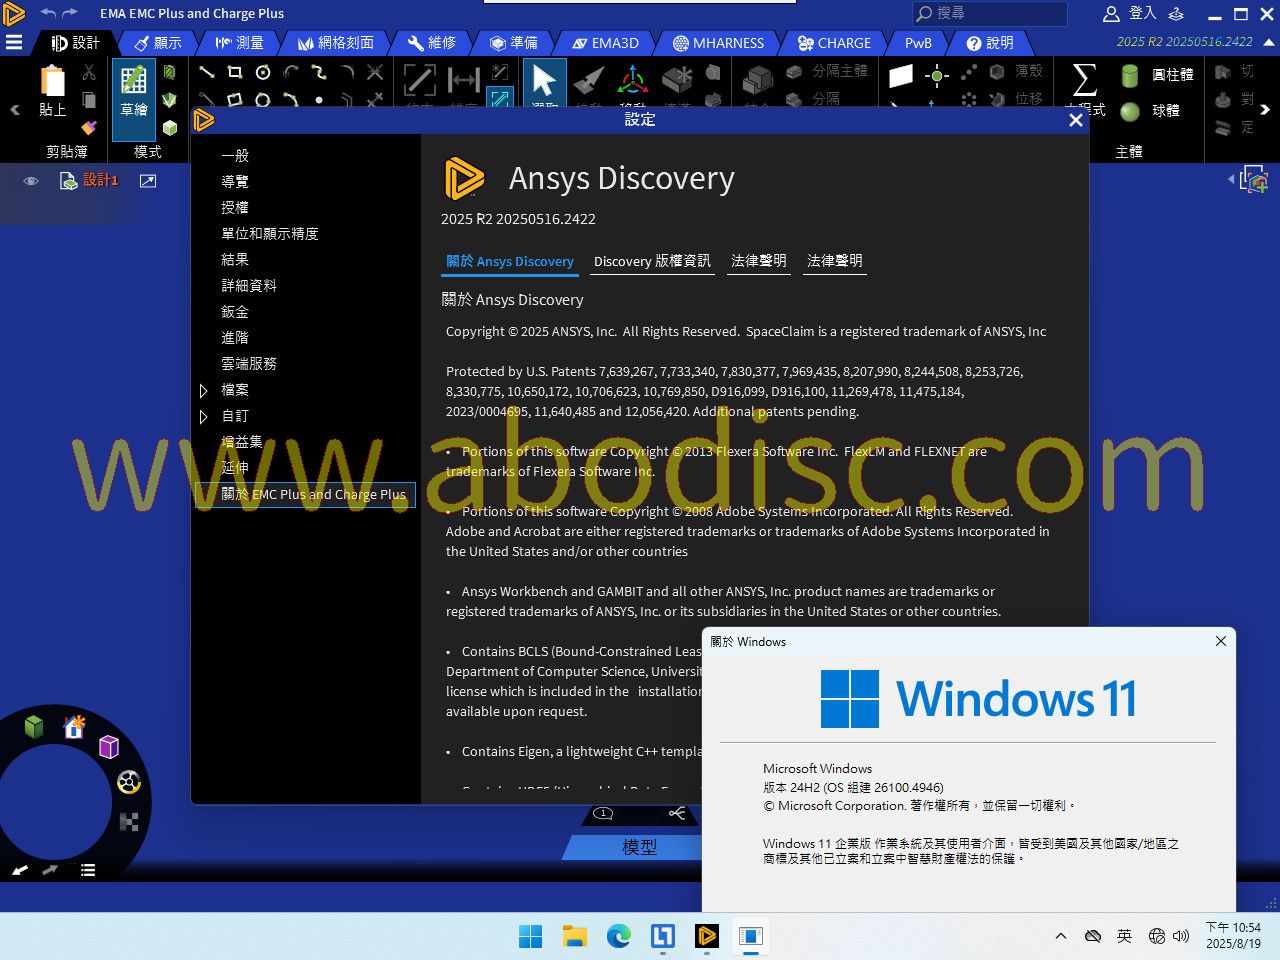The image size is (1280, 960).
Task: Open Windows Start menu
Action: click(x=530, y=936)
